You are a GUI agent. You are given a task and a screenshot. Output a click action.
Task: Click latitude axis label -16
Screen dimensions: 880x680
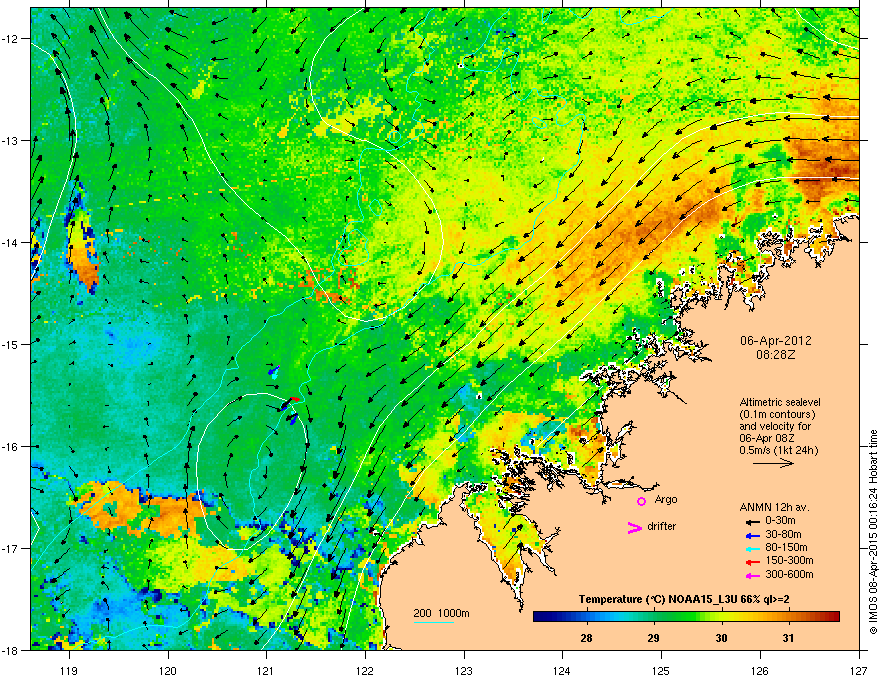point(10,446)
